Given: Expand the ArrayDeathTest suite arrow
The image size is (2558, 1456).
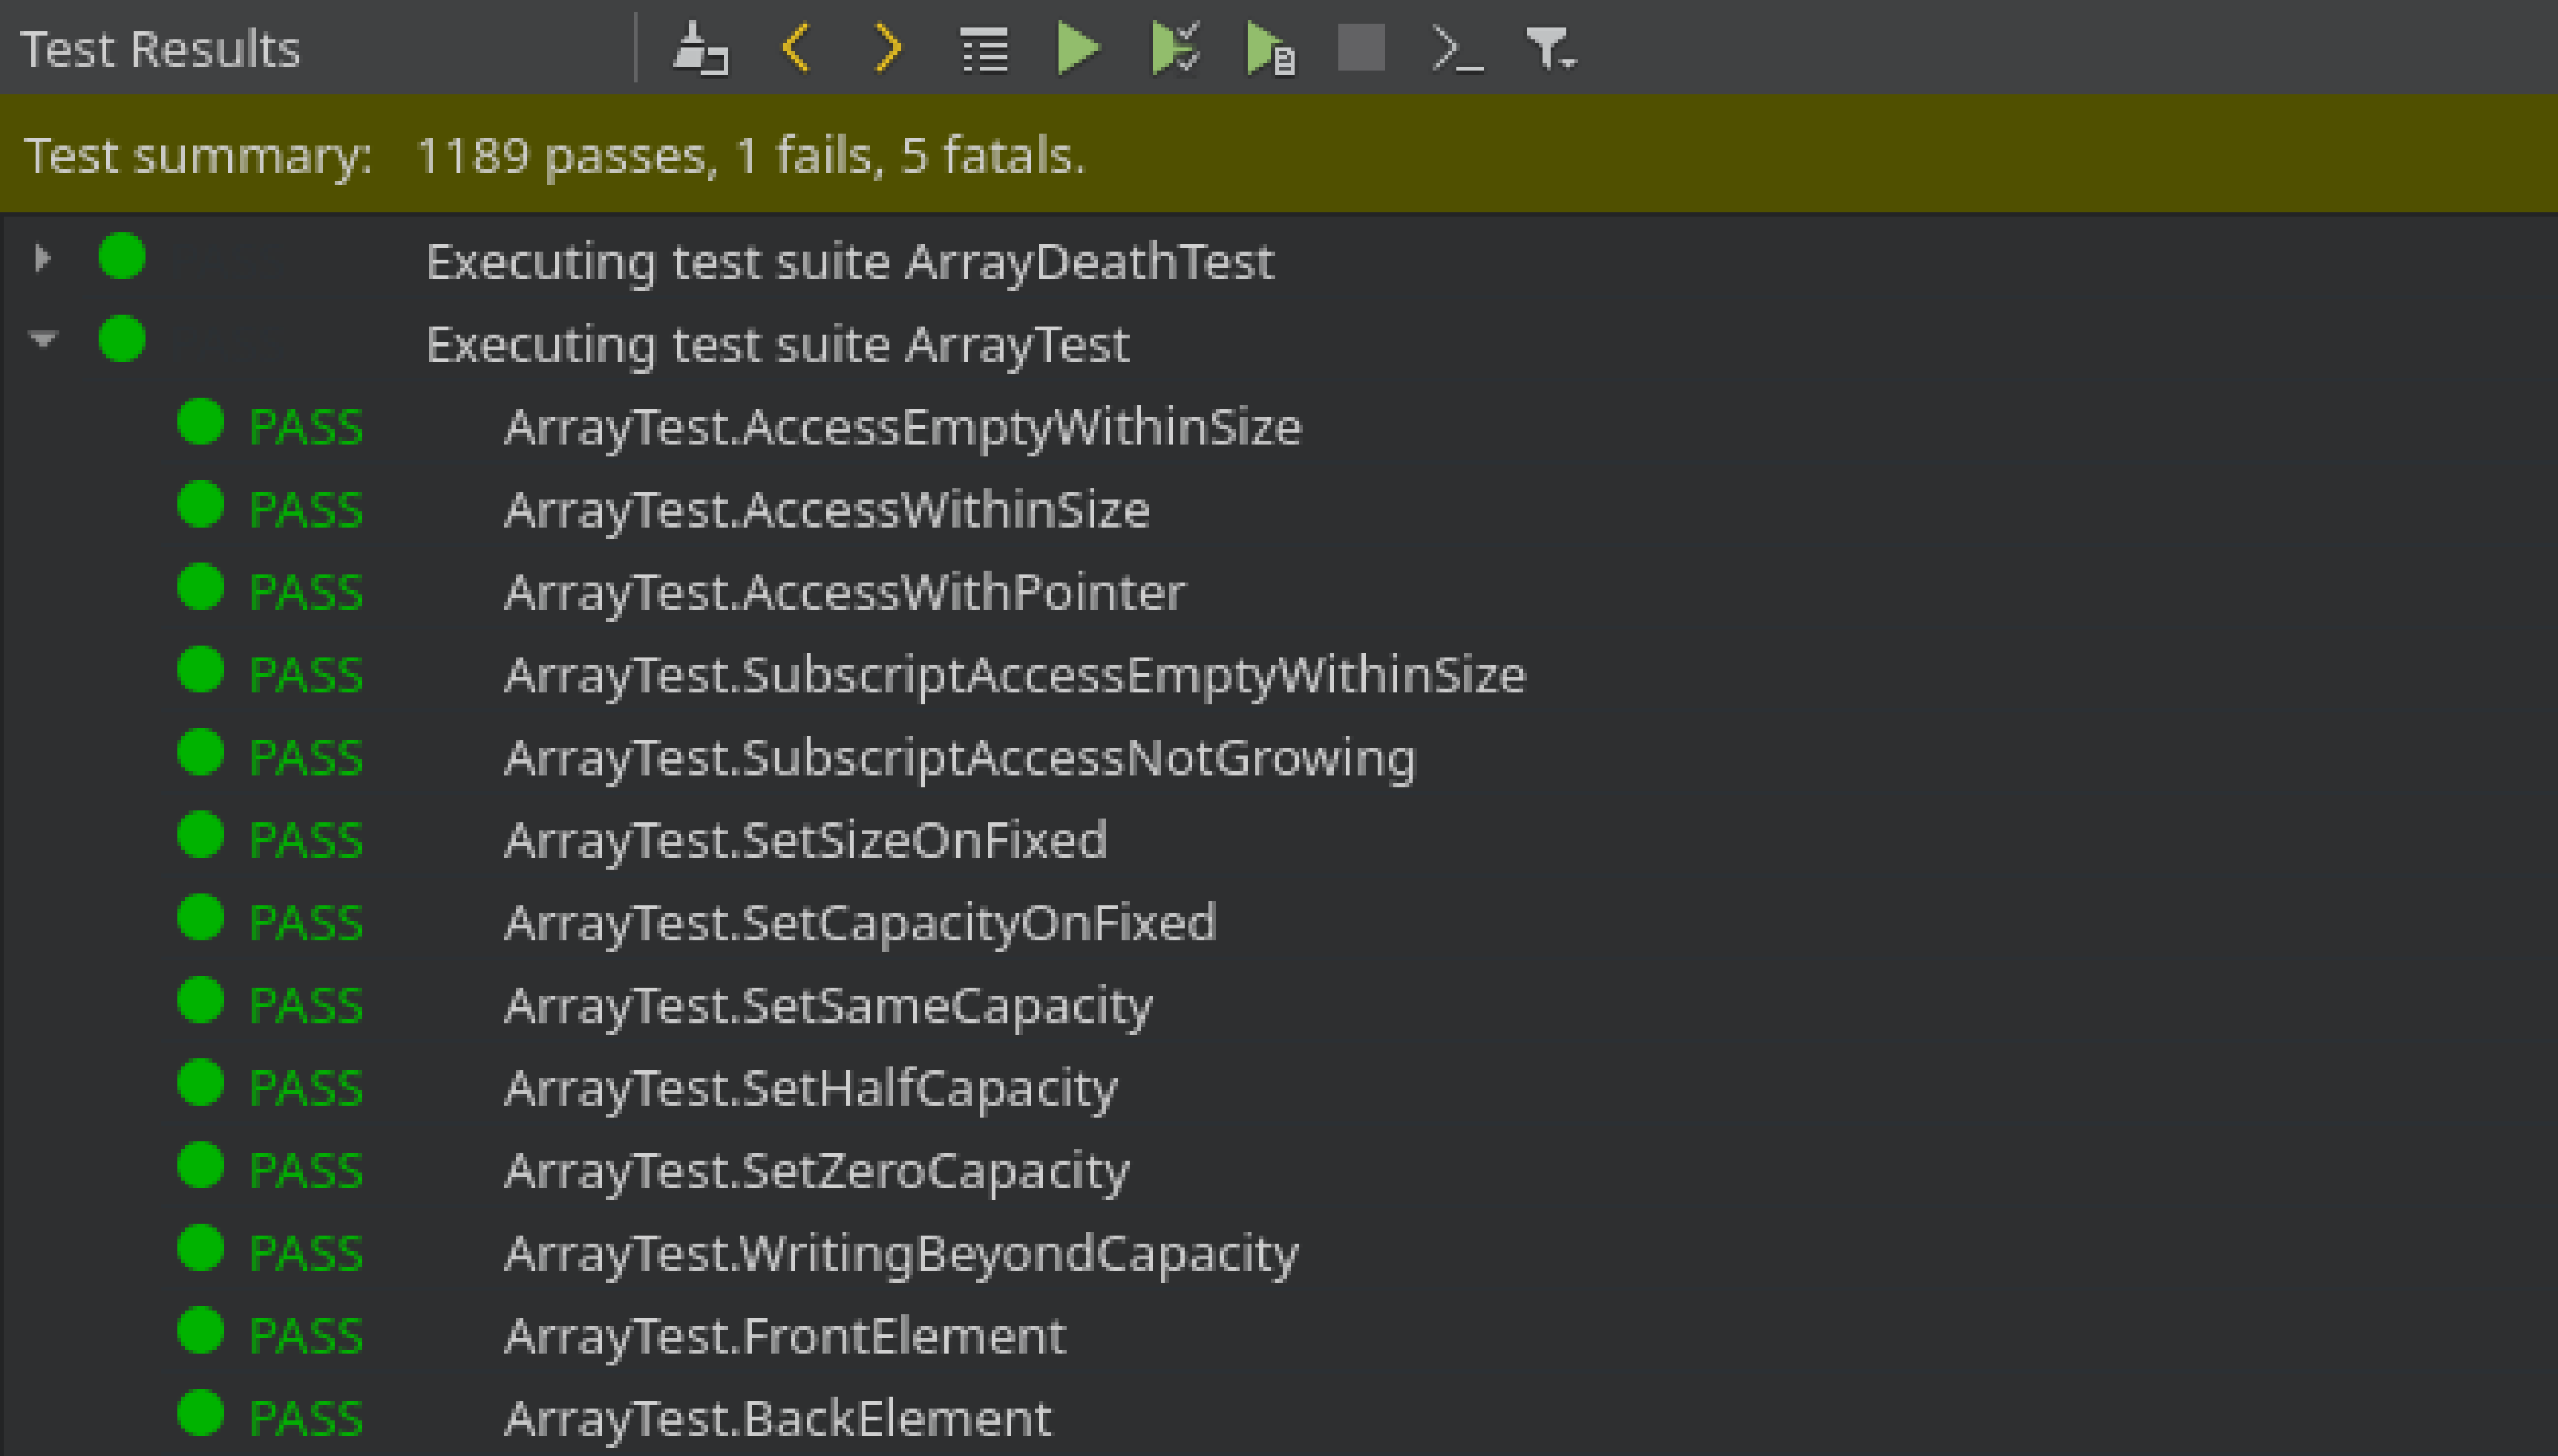Looking at the screenshot, I should [42, 259].
